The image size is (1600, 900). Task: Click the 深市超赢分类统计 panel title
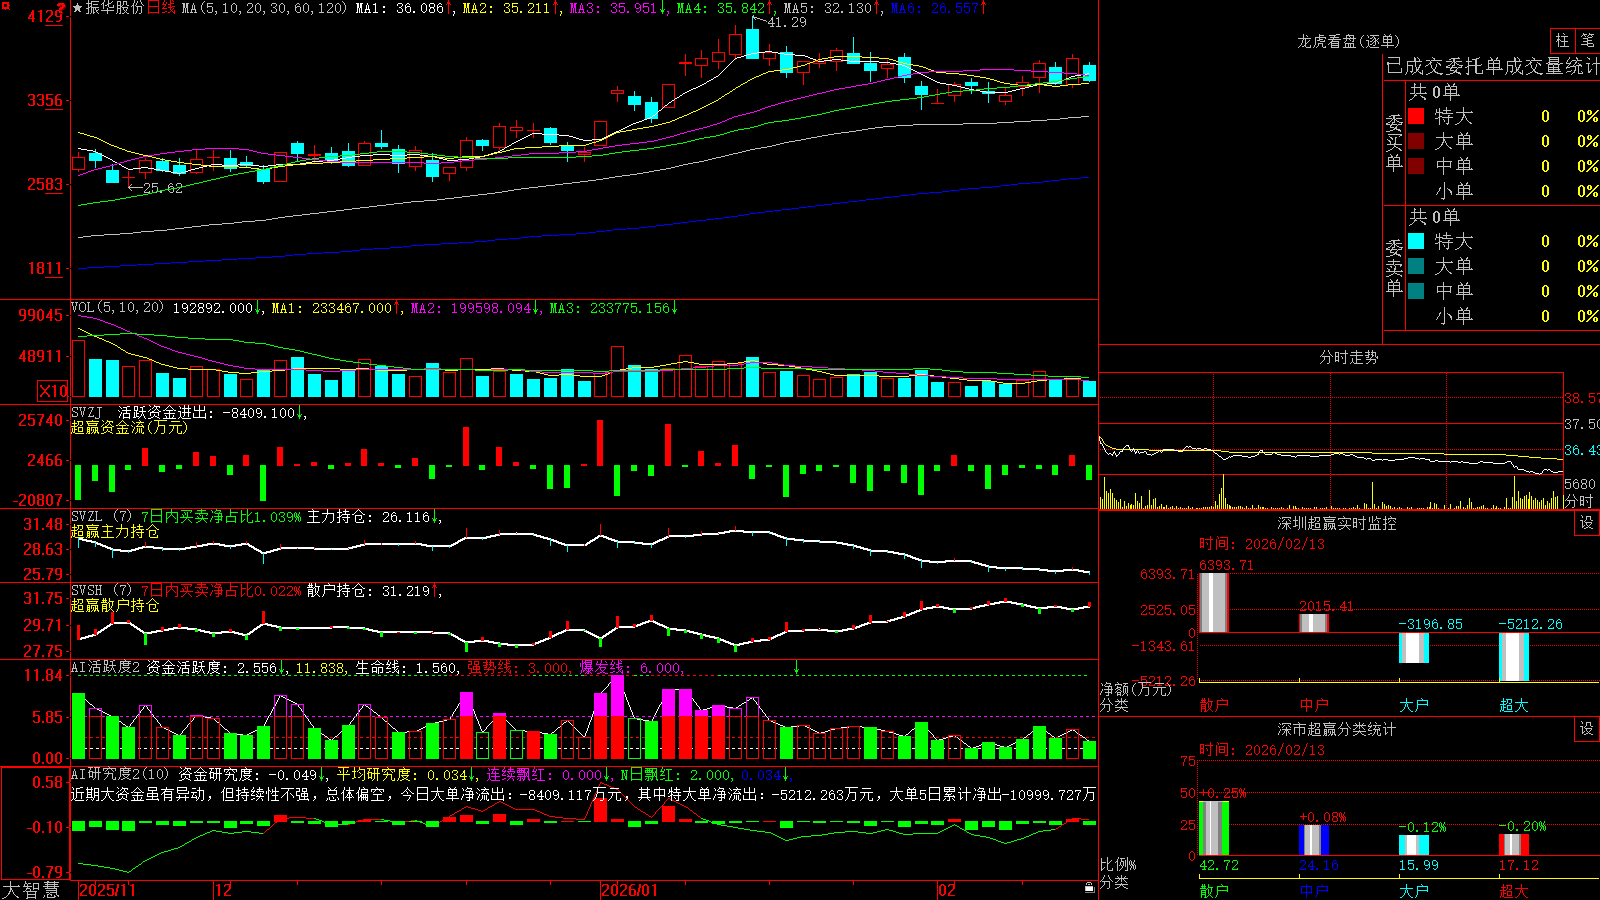1337,729
